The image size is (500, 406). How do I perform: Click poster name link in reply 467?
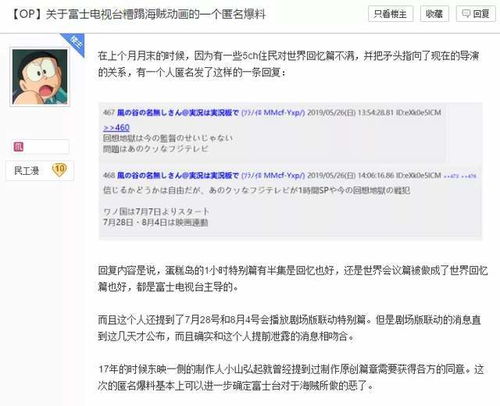[x=178, y=113]
